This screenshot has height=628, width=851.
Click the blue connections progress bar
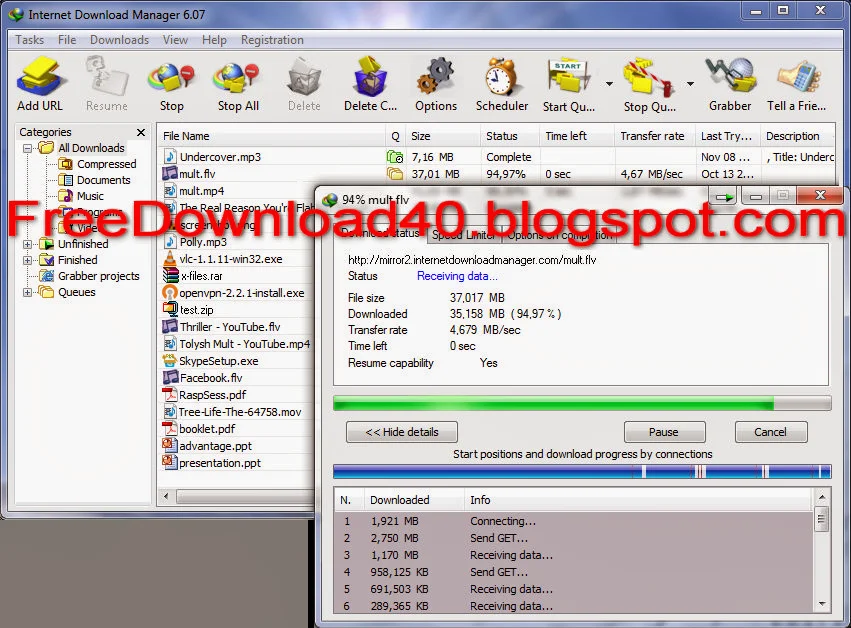pyautogui.click(x=582, y=471)
